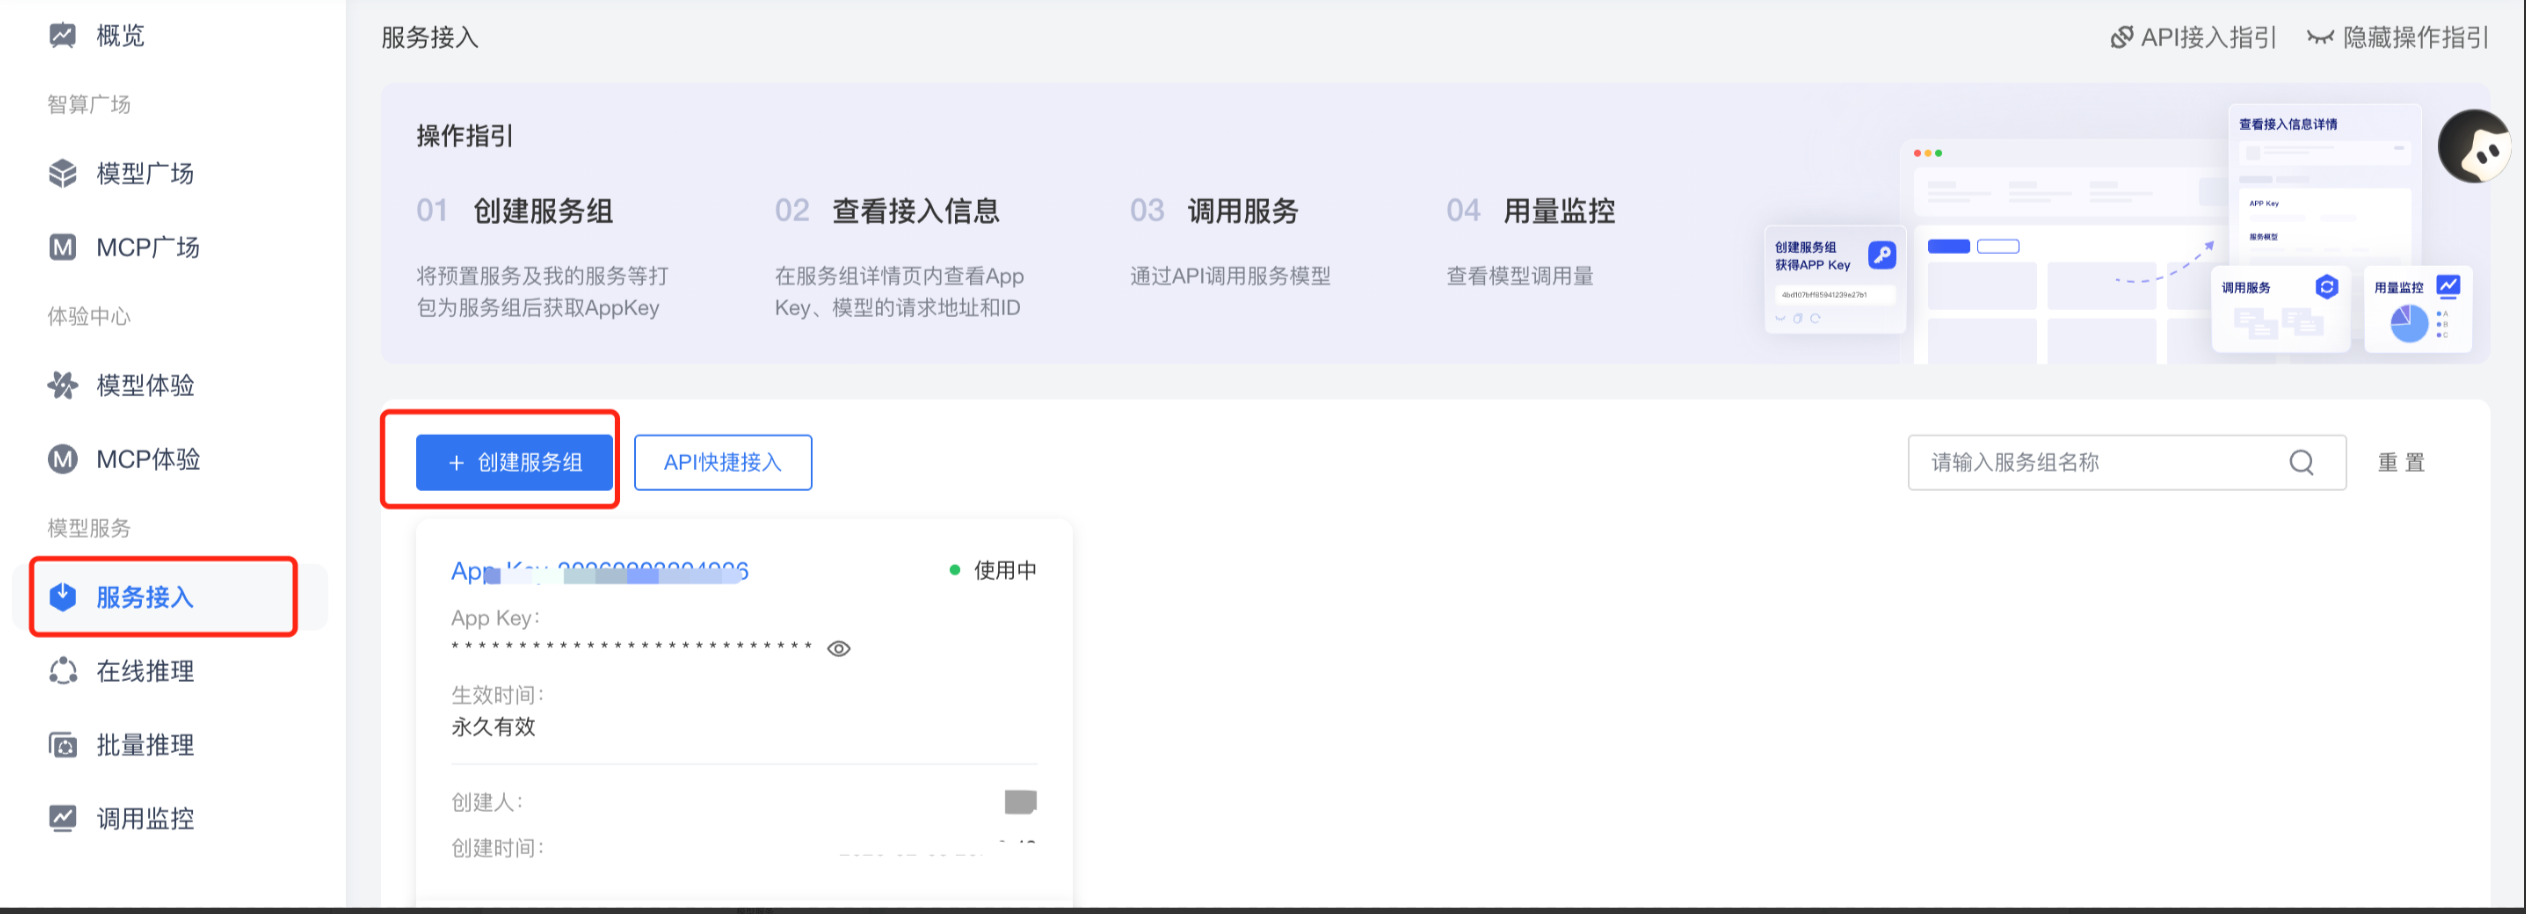This screenshot has width=2526, height=914.
Task: Click the 03 调用服务 step heading
Action: pos(1214,211)
